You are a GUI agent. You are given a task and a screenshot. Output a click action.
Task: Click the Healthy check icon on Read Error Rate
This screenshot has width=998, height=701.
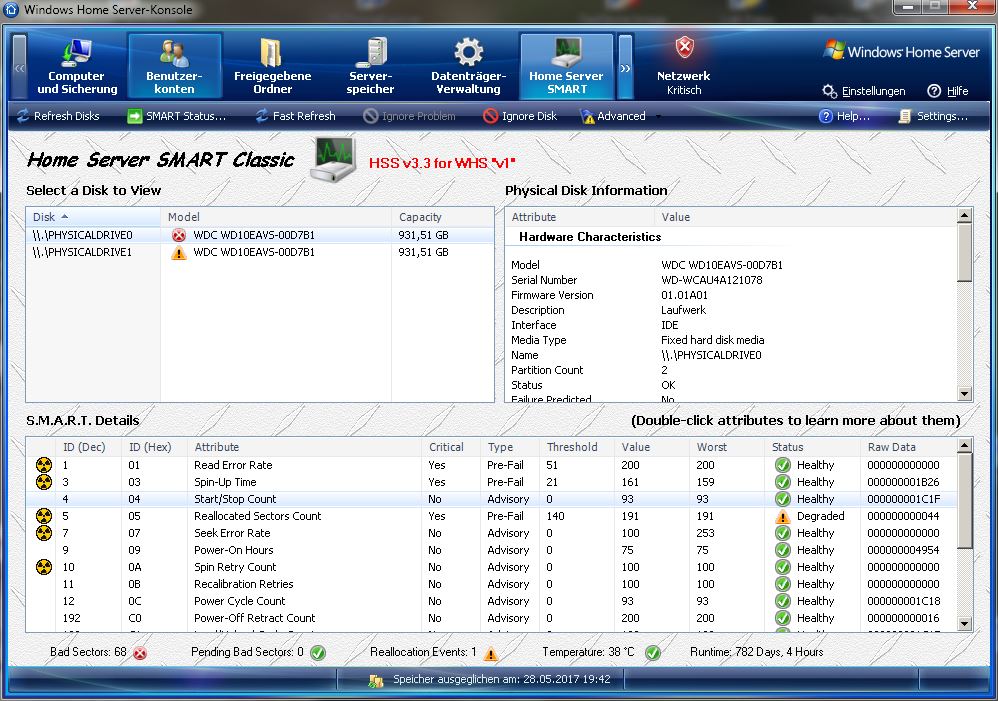pos(783,465)
